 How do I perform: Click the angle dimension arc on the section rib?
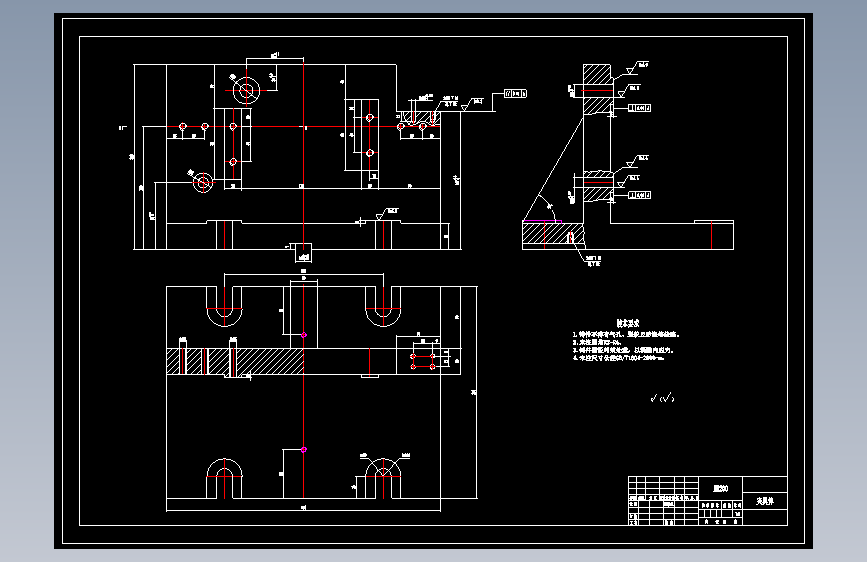pos(547,206)
